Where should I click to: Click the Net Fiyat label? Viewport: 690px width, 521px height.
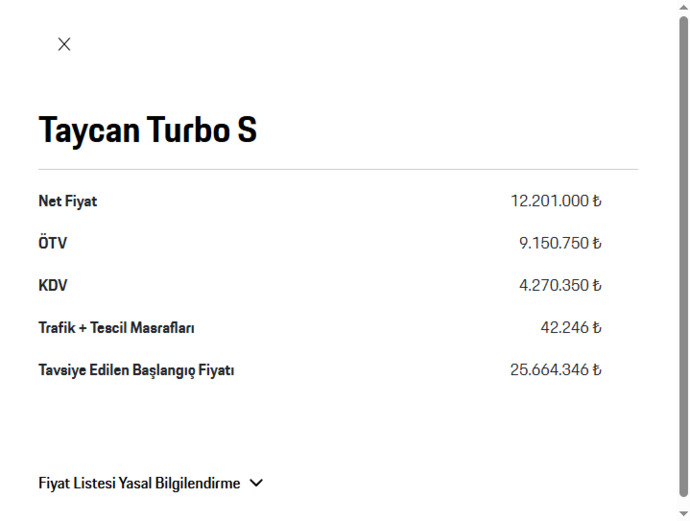tap(68, 201)
